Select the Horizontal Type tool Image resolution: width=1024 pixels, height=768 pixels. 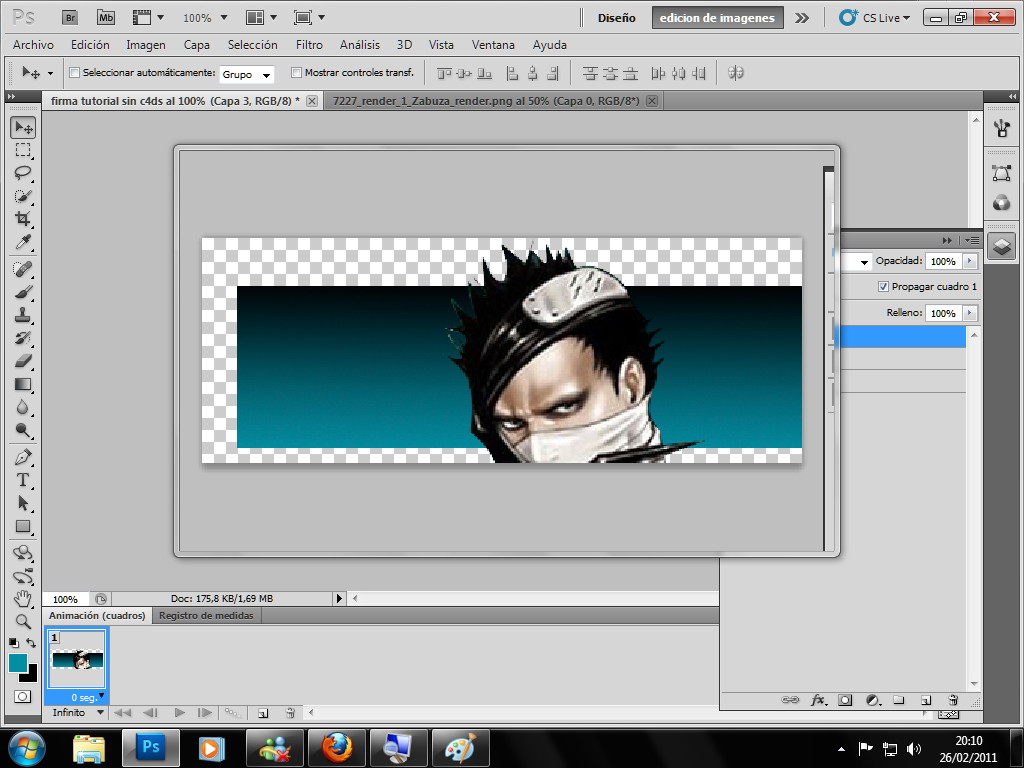pos(23,480)
